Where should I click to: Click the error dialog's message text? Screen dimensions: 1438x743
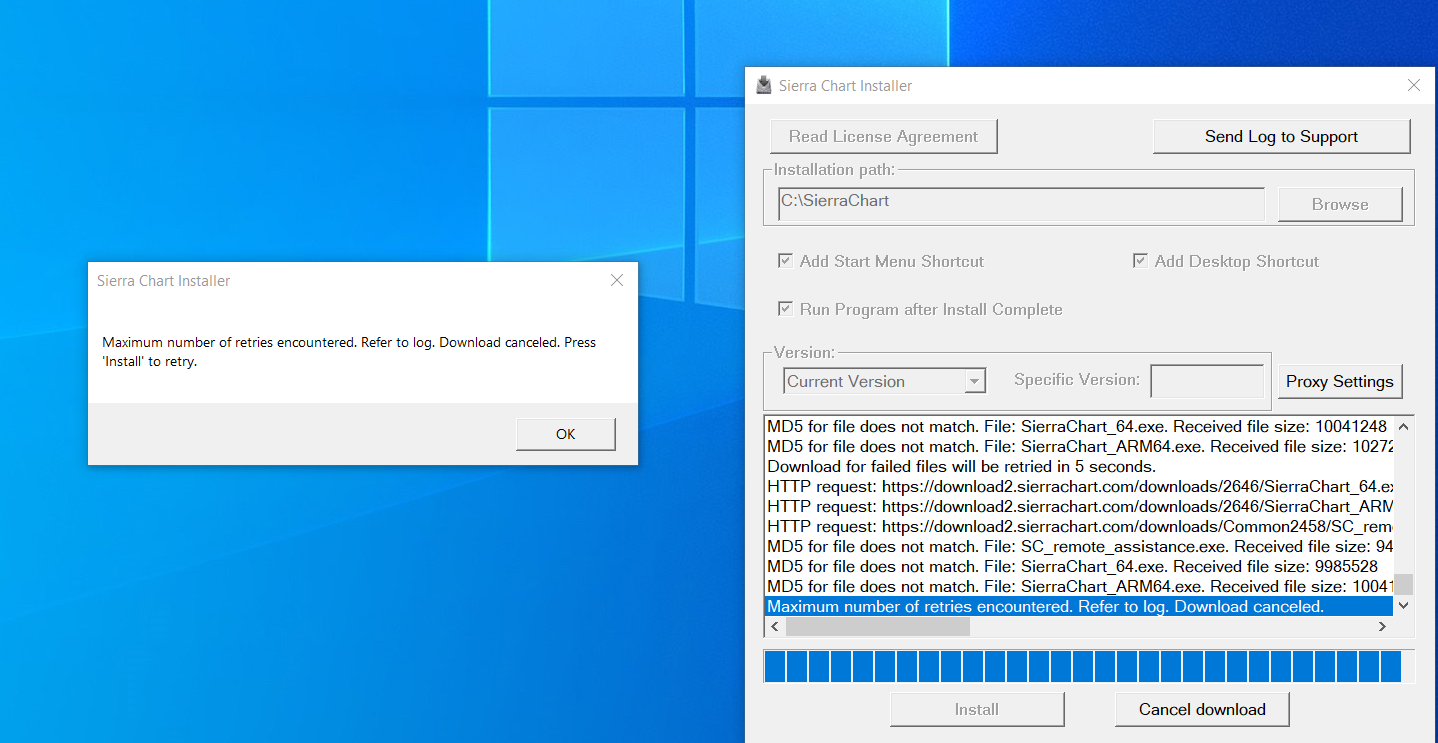pyautogui.click(x=349, y=352)
